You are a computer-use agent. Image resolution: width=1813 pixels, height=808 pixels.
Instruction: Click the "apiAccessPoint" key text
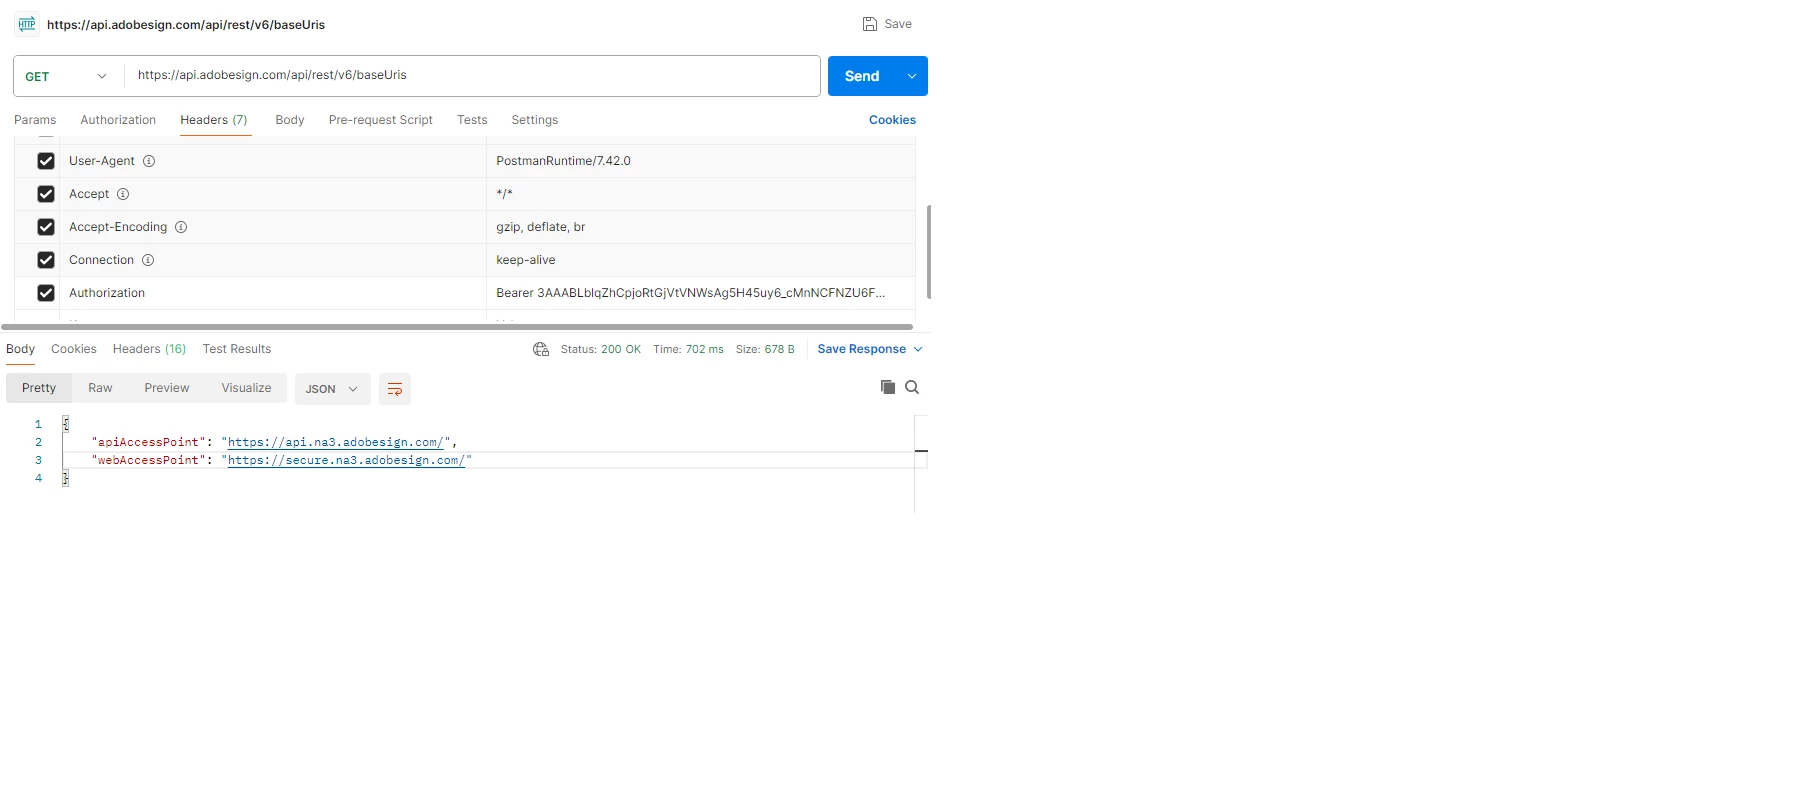(x=148, y=442)
